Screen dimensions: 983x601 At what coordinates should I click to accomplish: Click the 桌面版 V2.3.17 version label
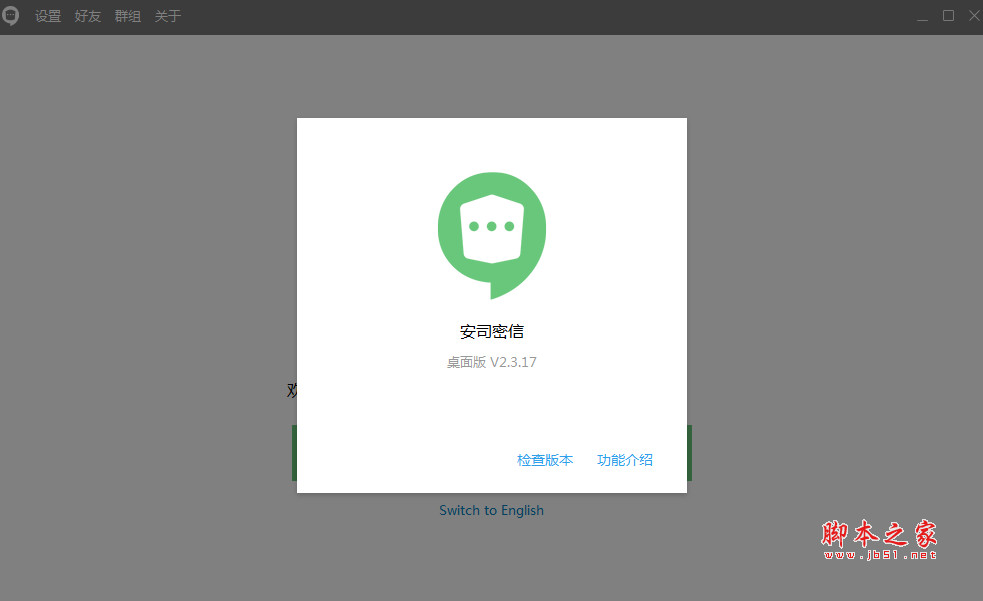click(491, 362)
